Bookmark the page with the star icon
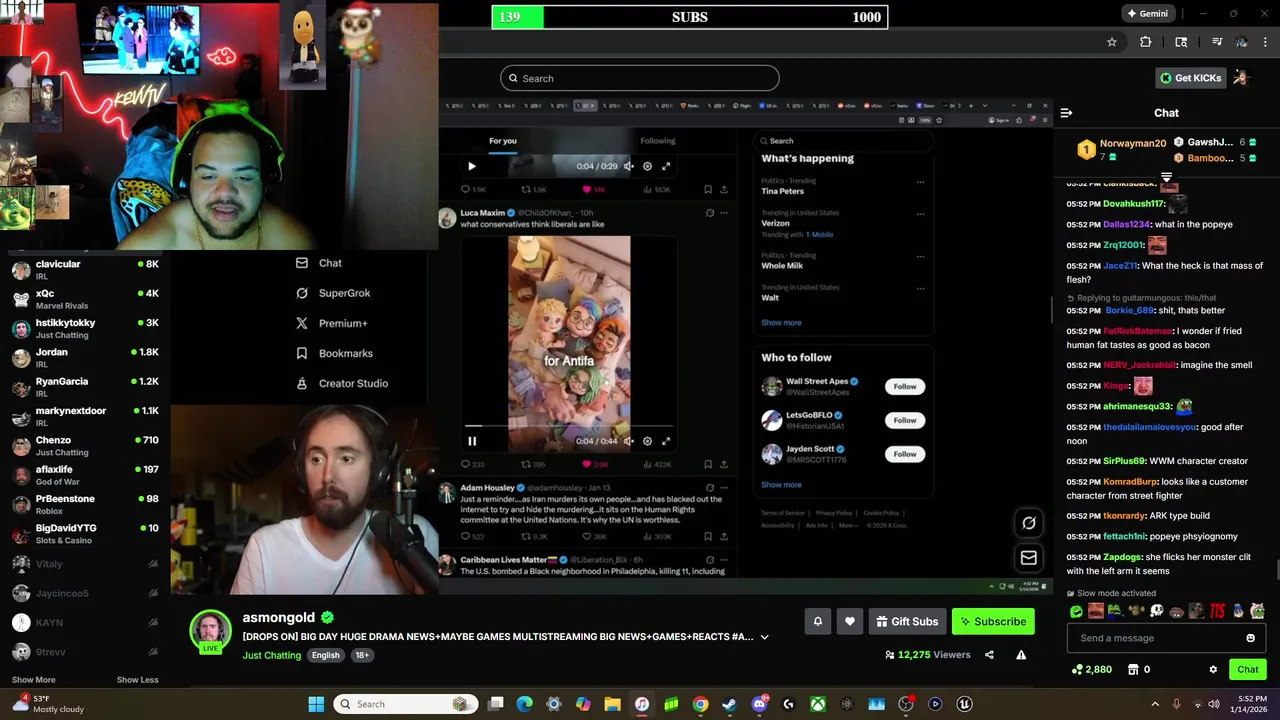The image size is (1280, 720). pyautogui.click(x=1111, y=42)
